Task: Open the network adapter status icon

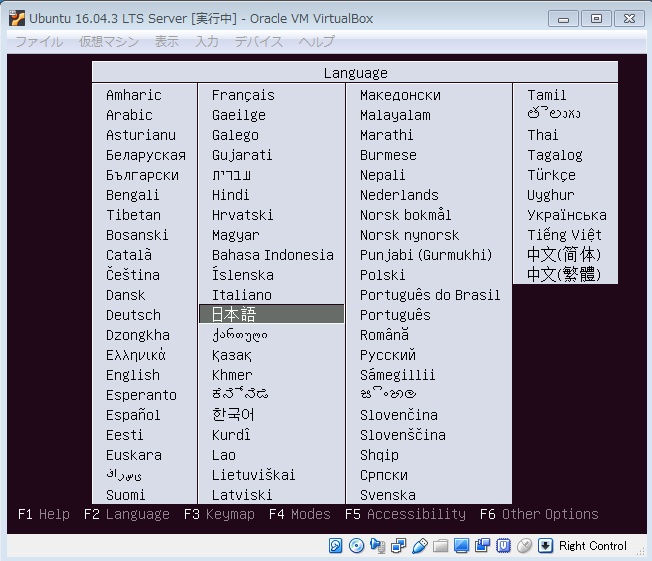Action: pyautogui.click(x=398, y=546)
